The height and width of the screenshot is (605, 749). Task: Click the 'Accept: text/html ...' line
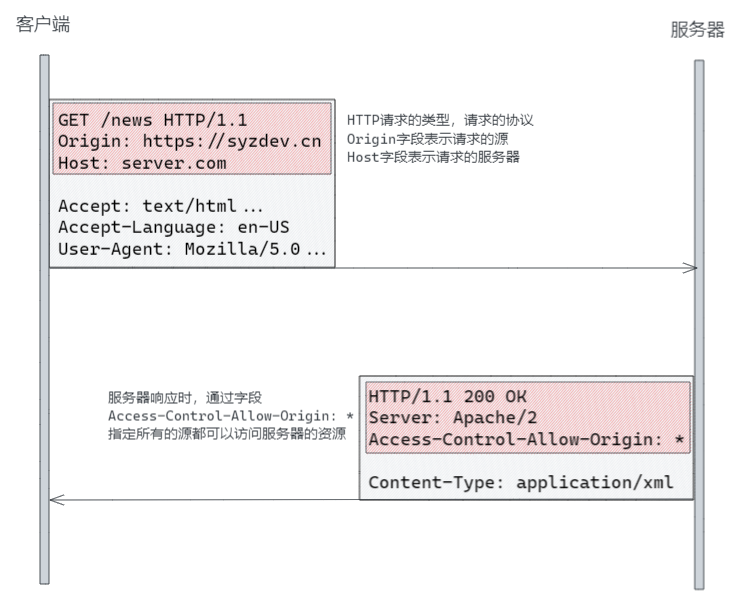(x=160, y=206)
